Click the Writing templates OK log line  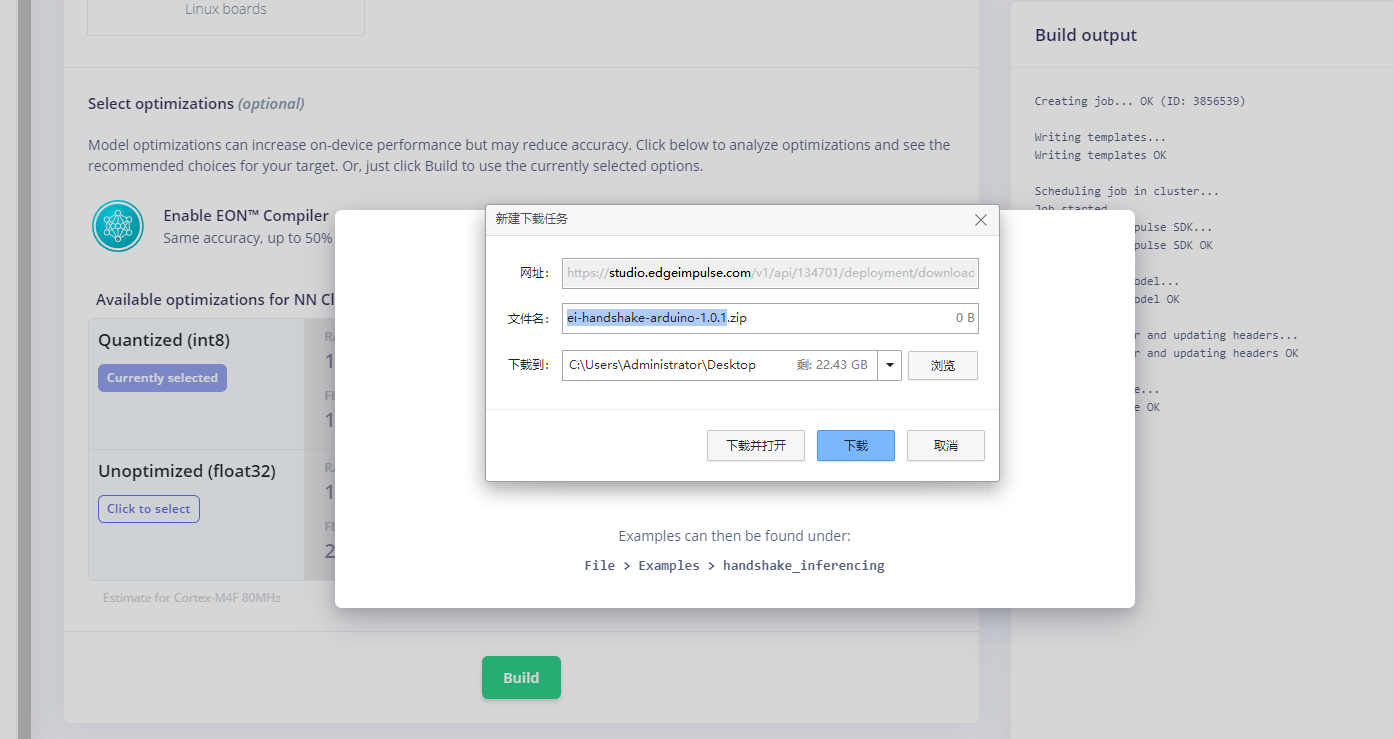(x=1101, y=155)
